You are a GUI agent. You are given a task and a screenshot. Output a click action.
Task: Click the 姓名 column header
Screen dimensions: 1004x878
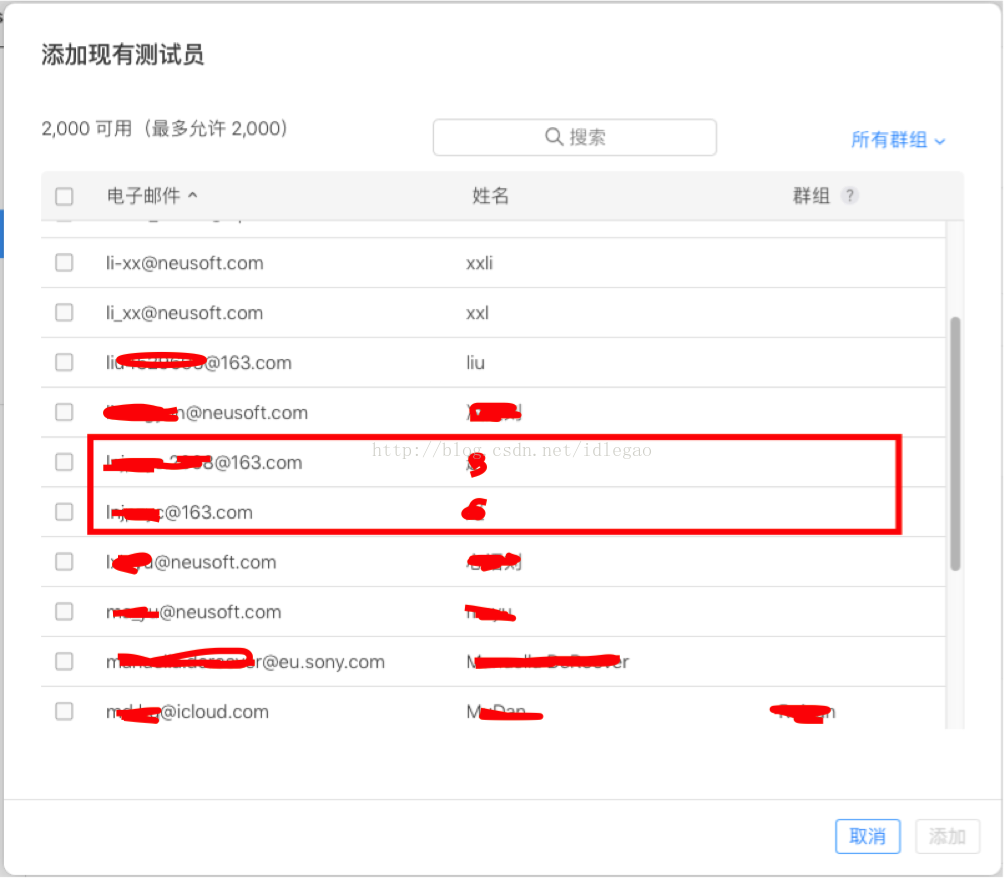tap(490, 196)
